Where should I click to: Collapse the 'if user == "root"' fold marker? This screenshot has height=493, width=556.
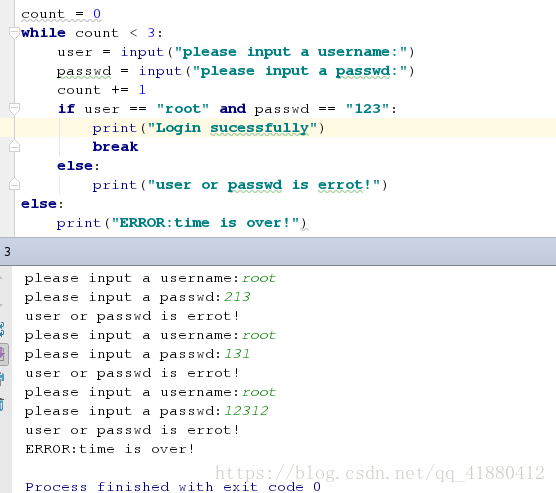14,109
